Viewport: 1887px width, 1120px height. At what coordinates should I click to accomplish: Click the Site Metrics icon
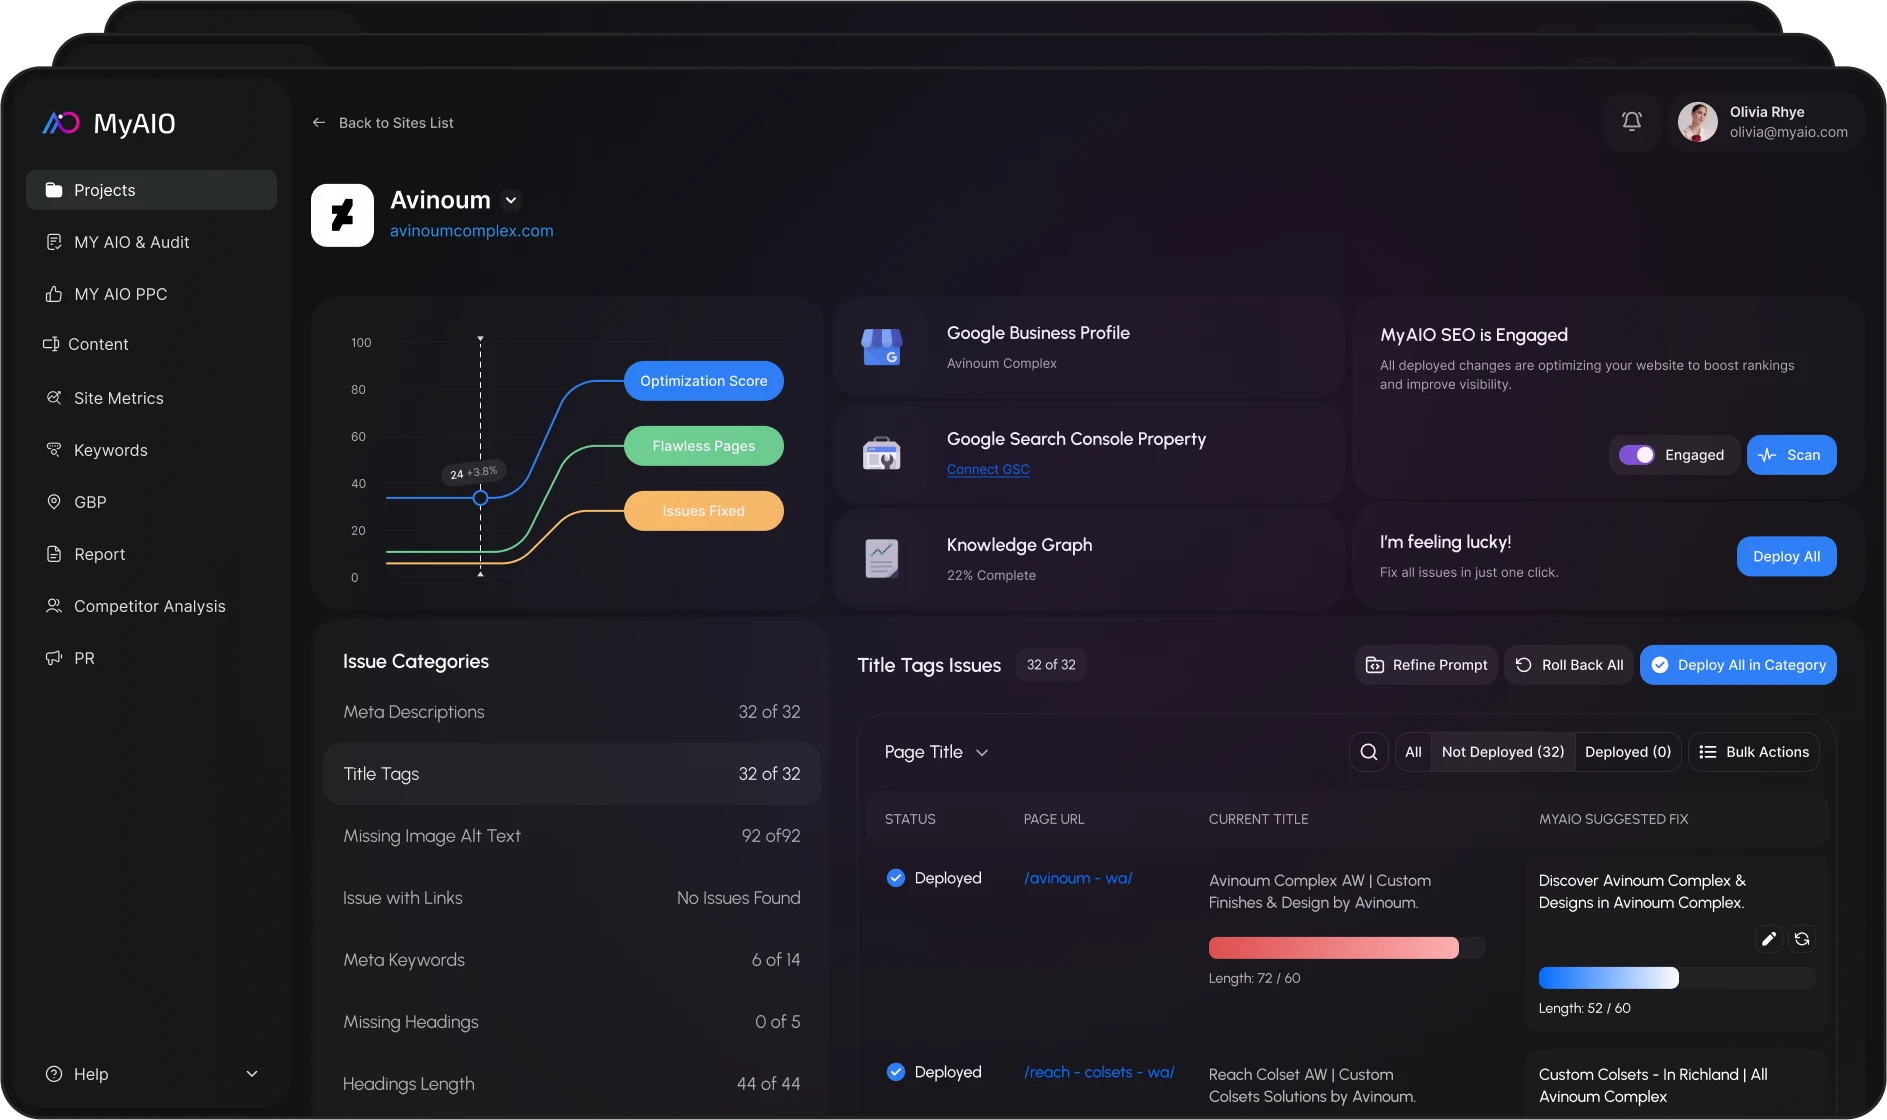tap(54, 398)
